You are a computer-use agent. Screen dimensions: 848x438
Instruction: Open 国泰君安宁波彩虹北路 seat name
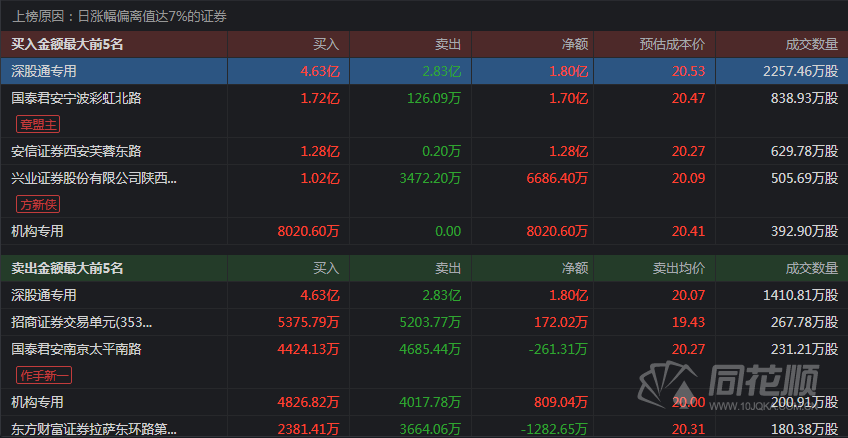[76, 98]
